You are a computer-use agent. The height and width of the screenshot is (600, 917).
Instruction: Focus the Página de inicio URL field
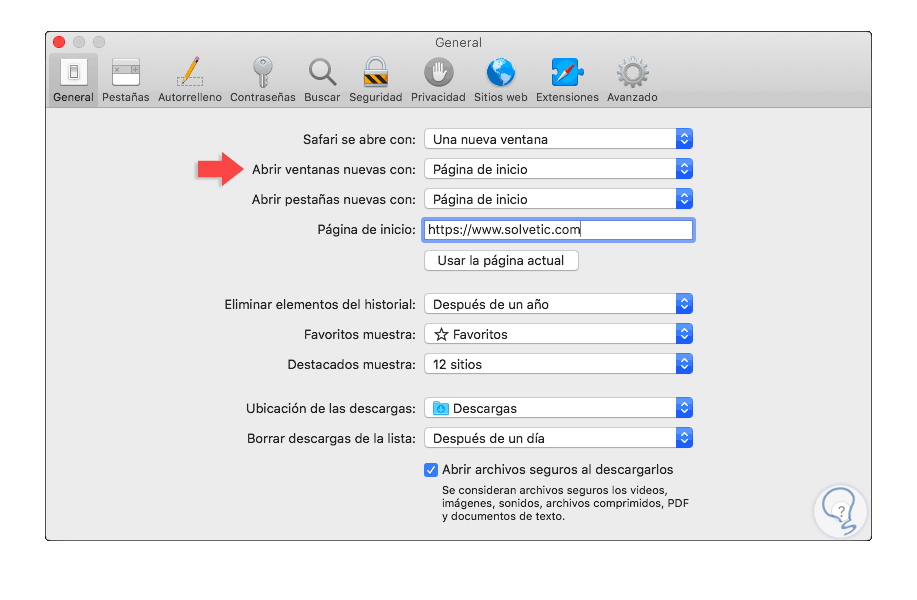(559, 230)
